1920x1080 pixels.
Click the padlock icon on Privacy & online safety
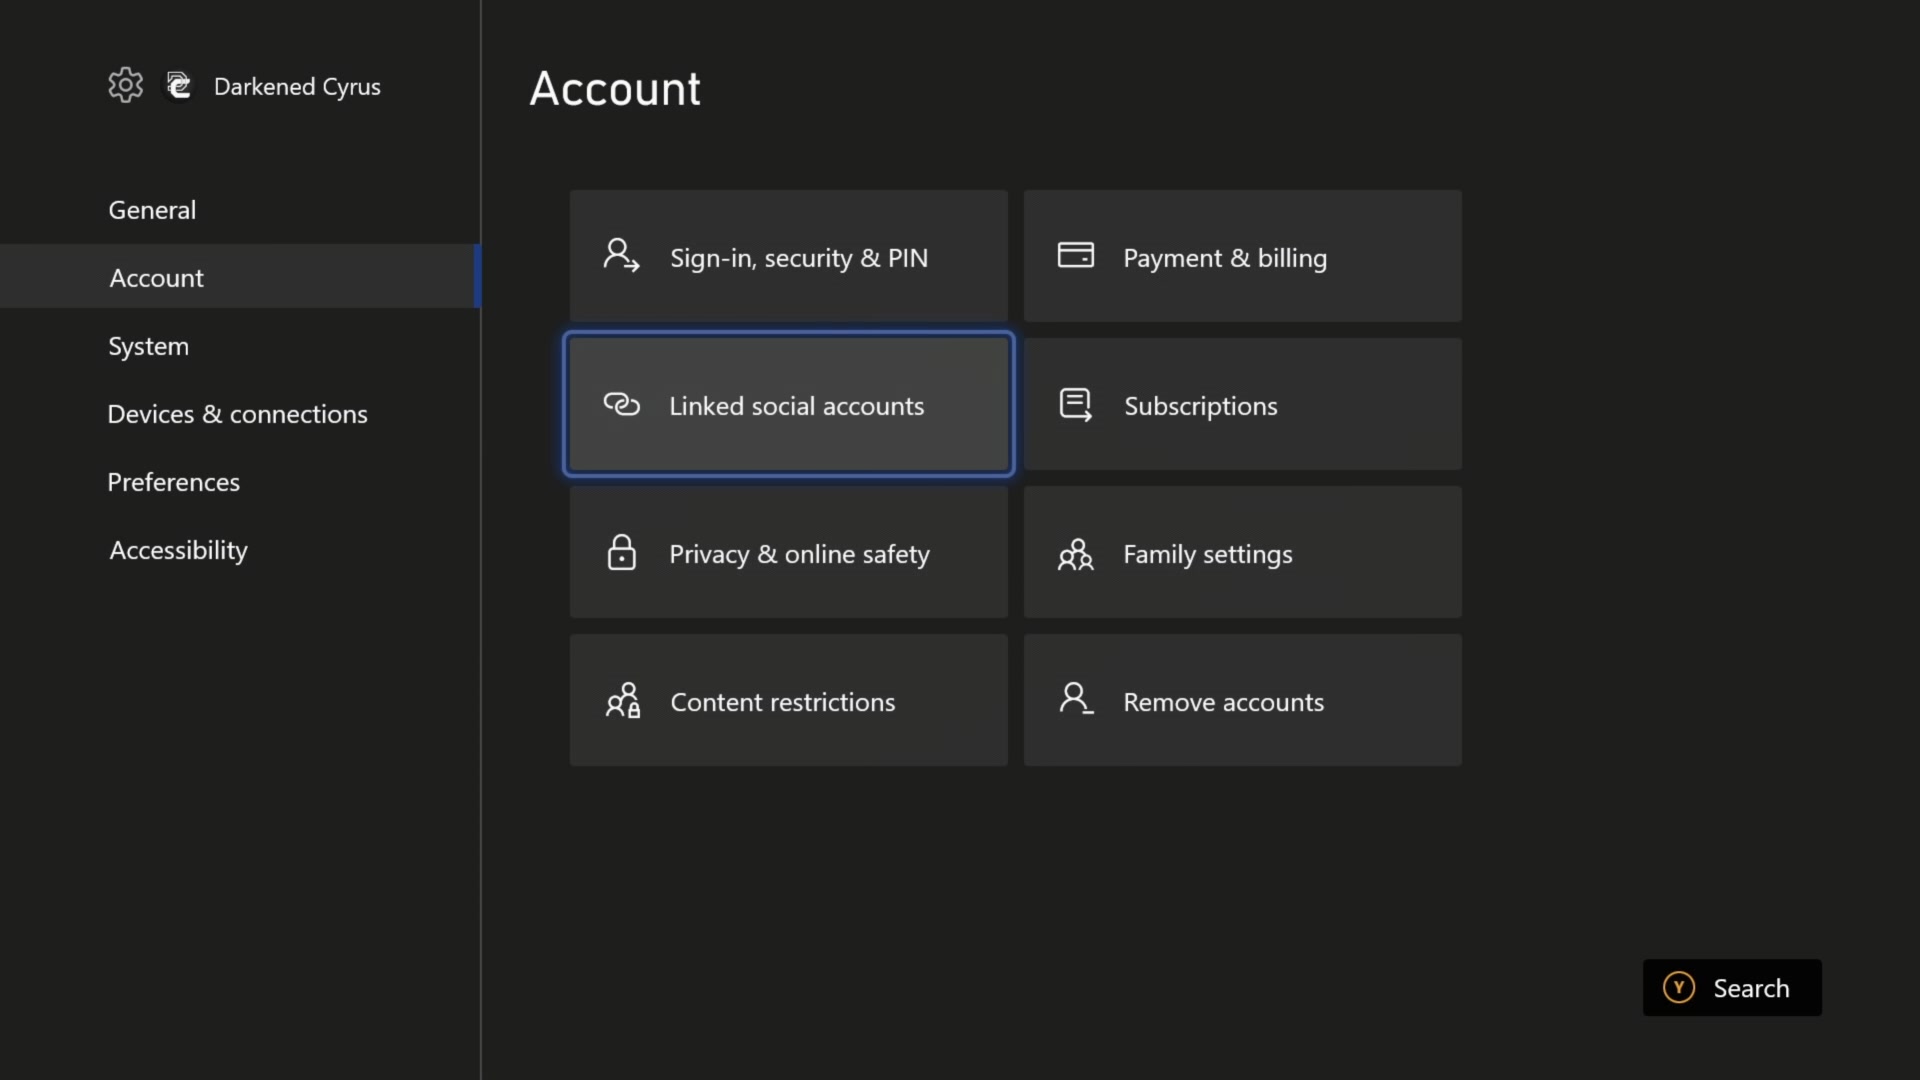(x=621, y=554)
